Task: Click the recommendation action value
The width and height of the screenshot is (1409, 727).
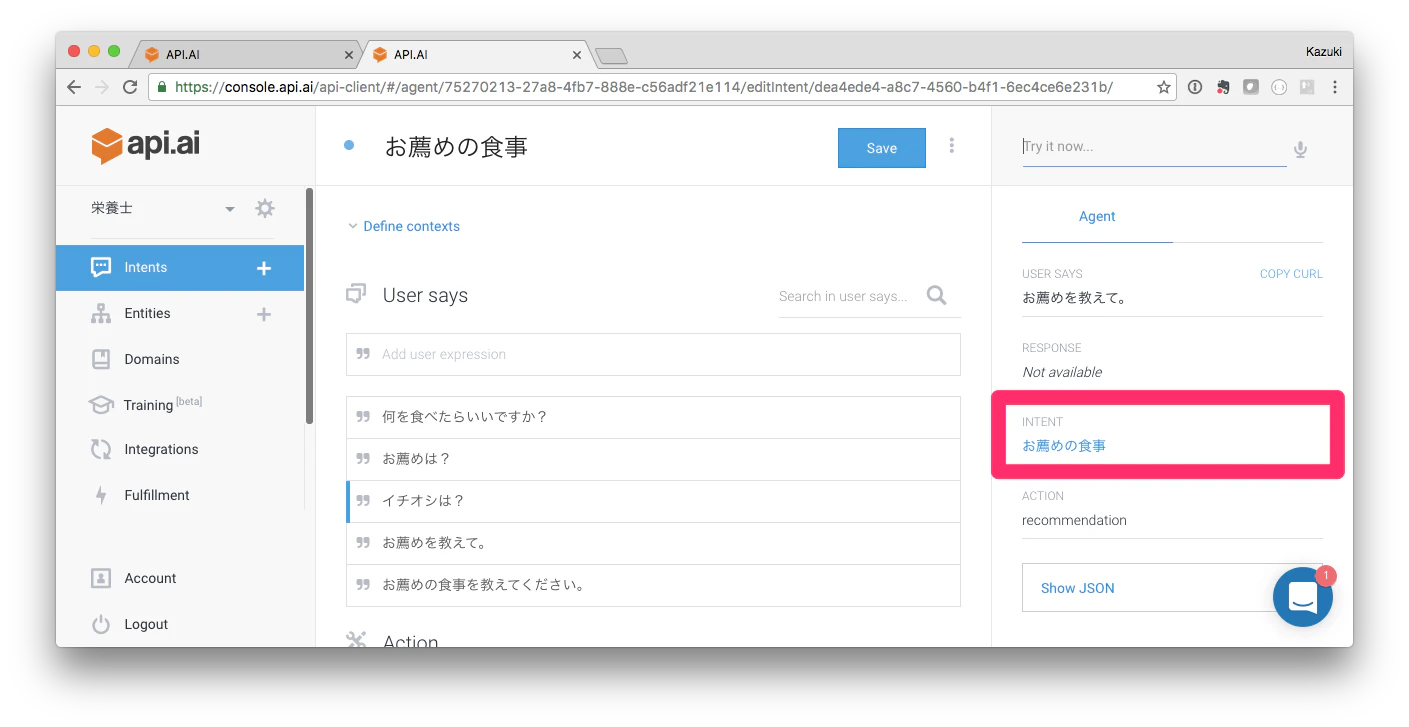Action: (x=1074, y=520)
